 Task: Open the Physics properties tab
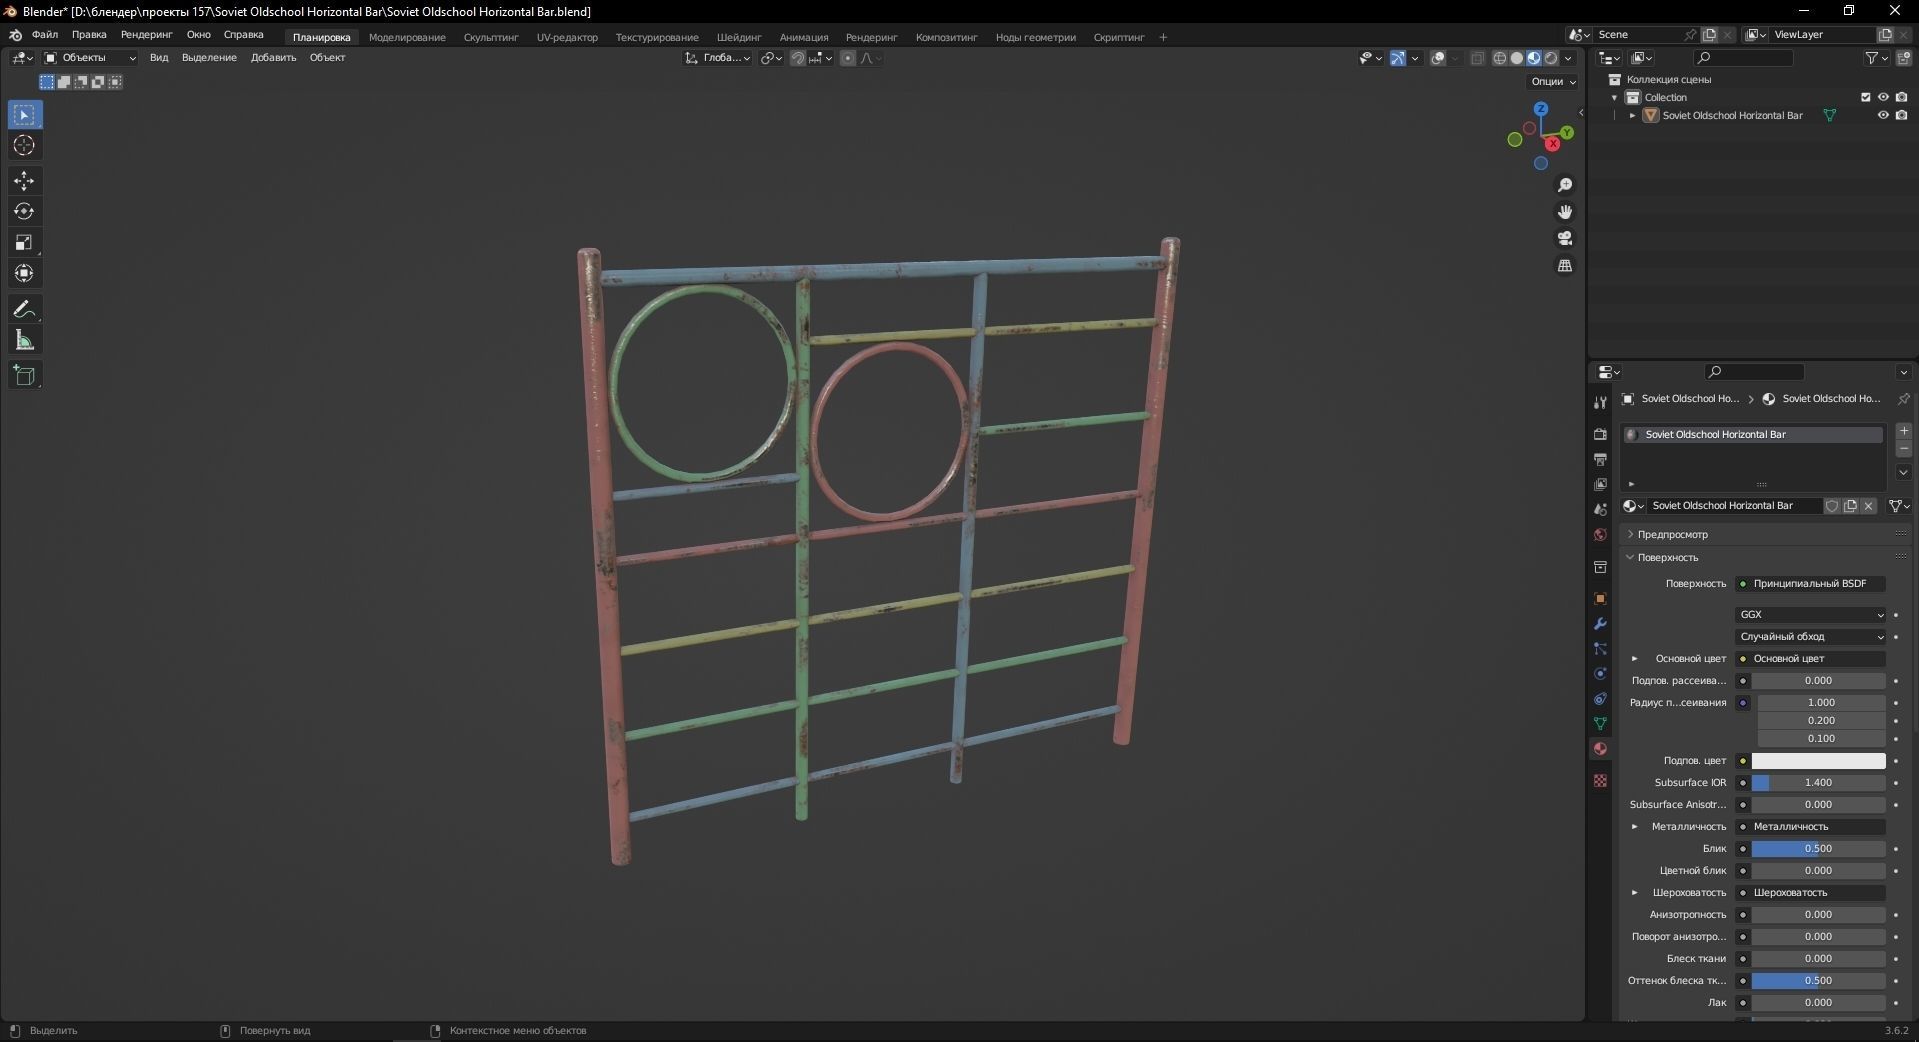click(x=1600, y=673)
